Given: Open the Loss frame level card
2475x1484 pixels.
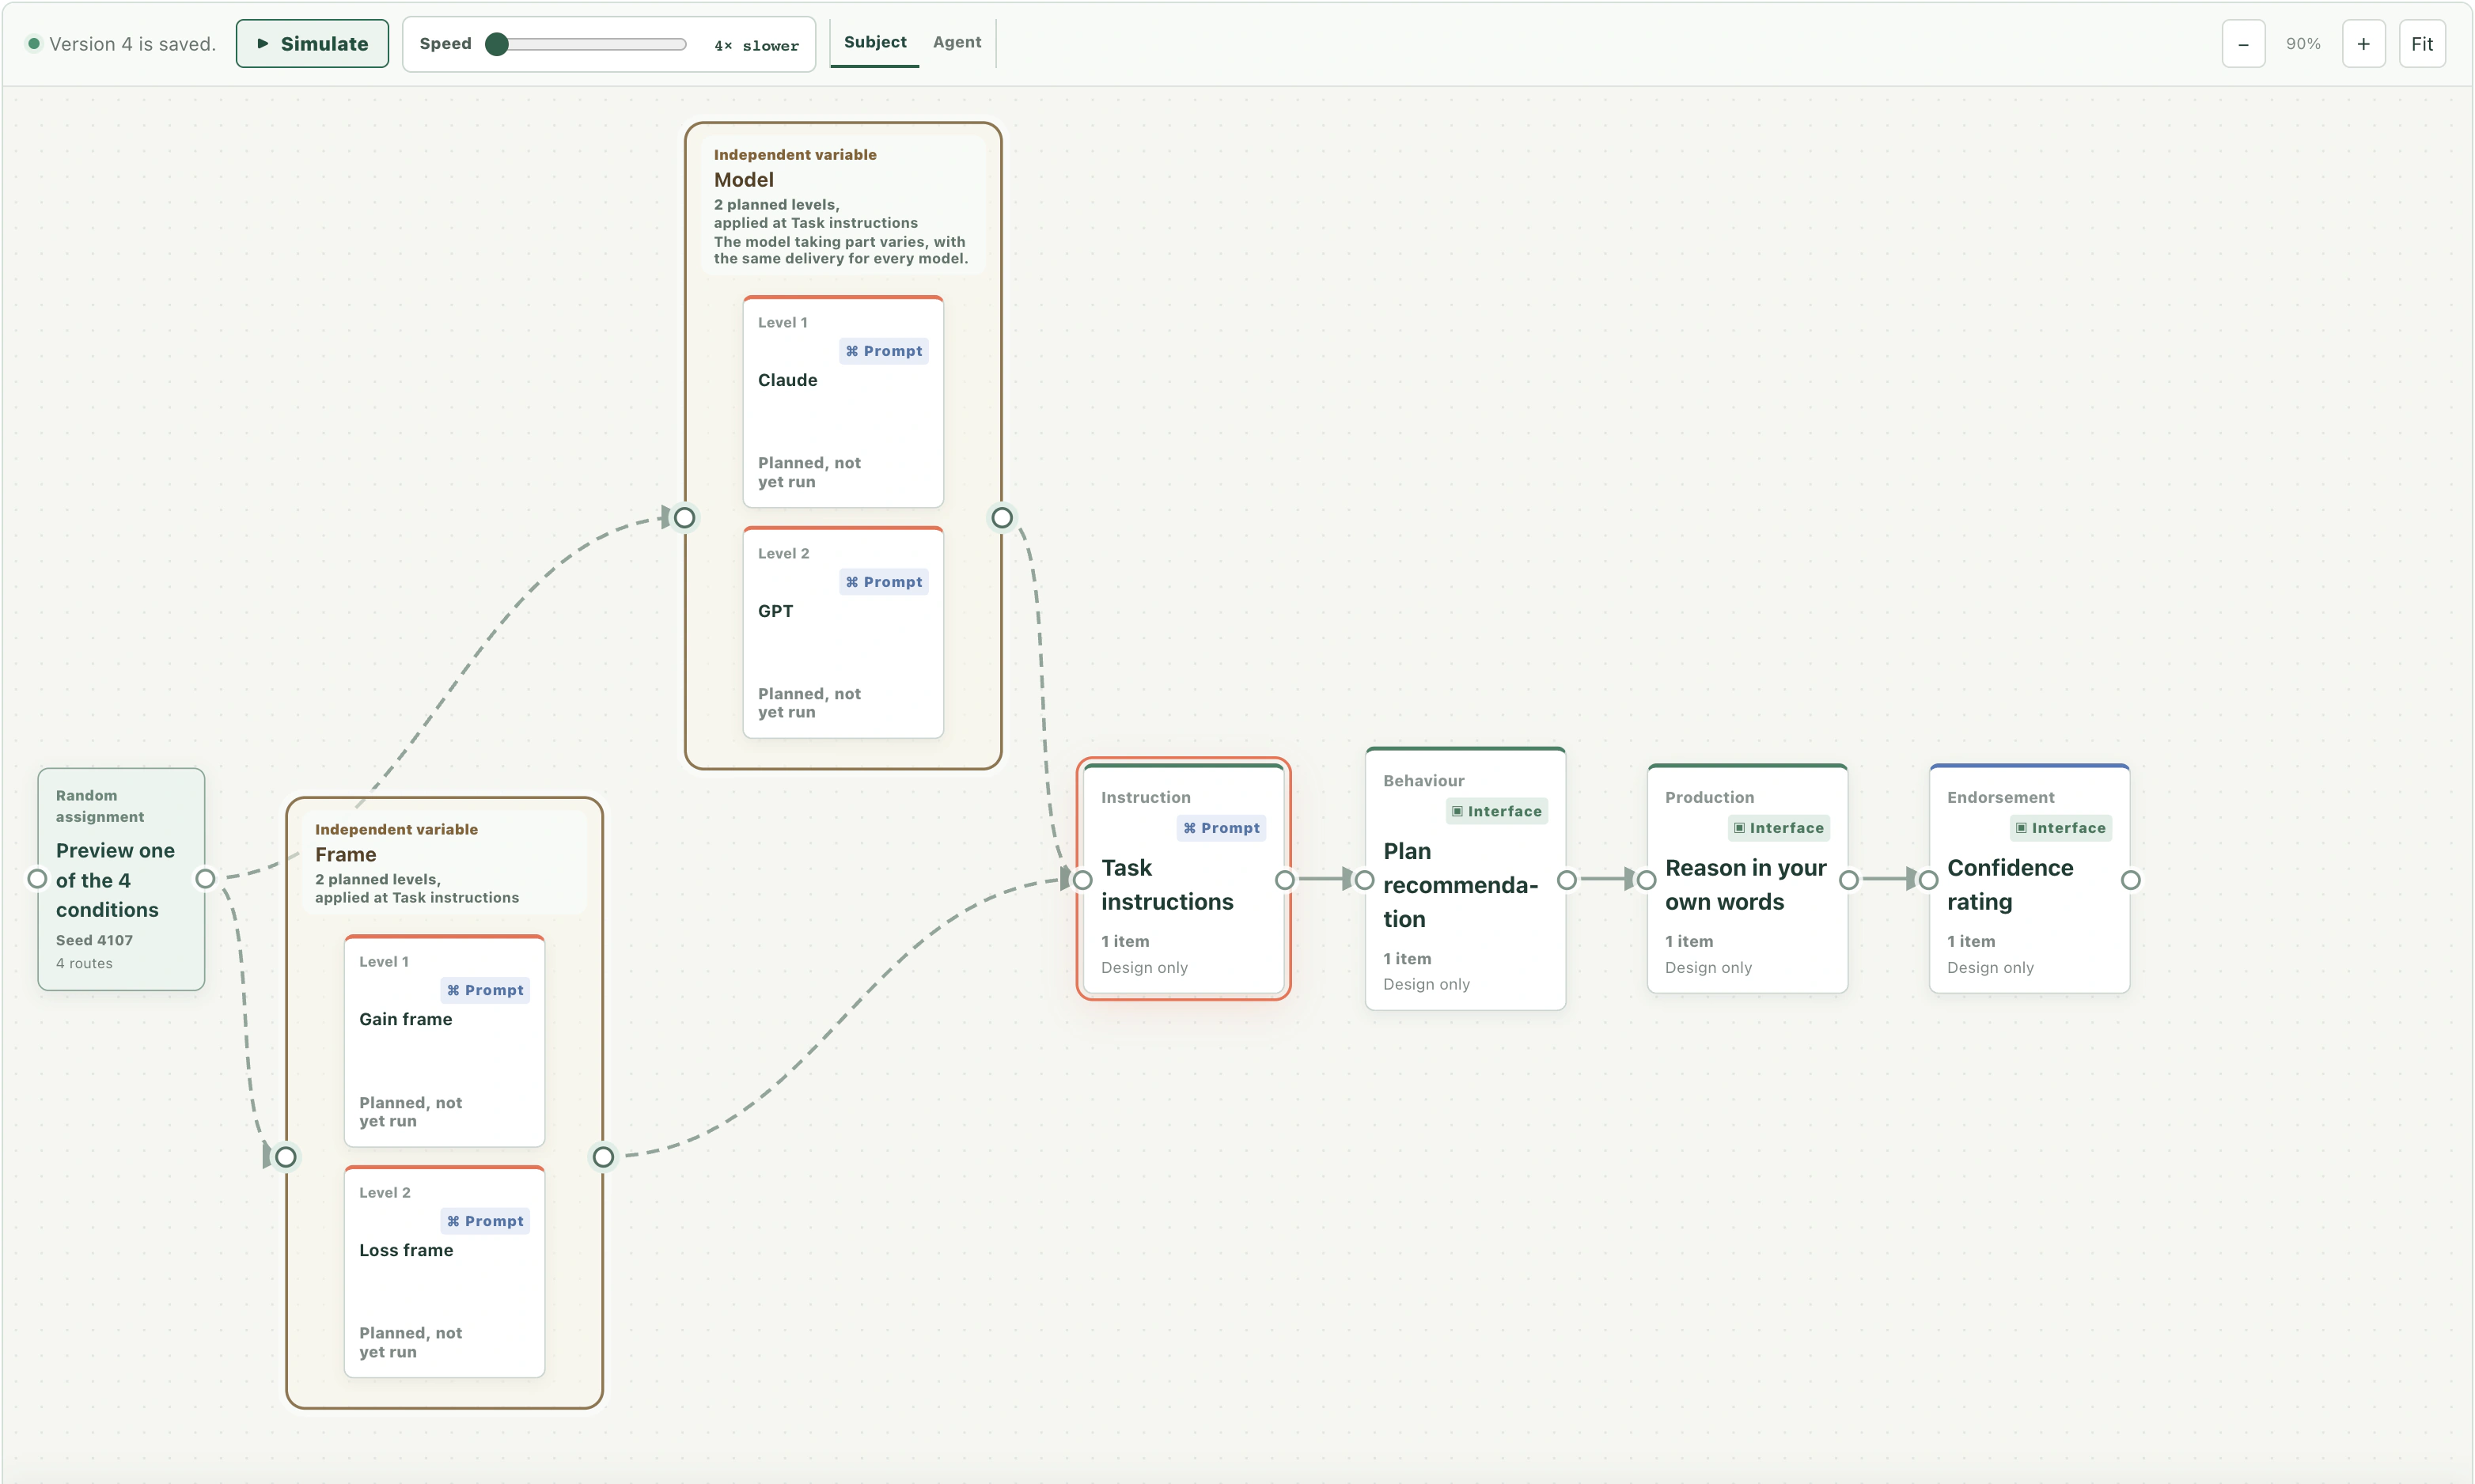Looking at the screenshot, I should click(x=444, y=1272).
